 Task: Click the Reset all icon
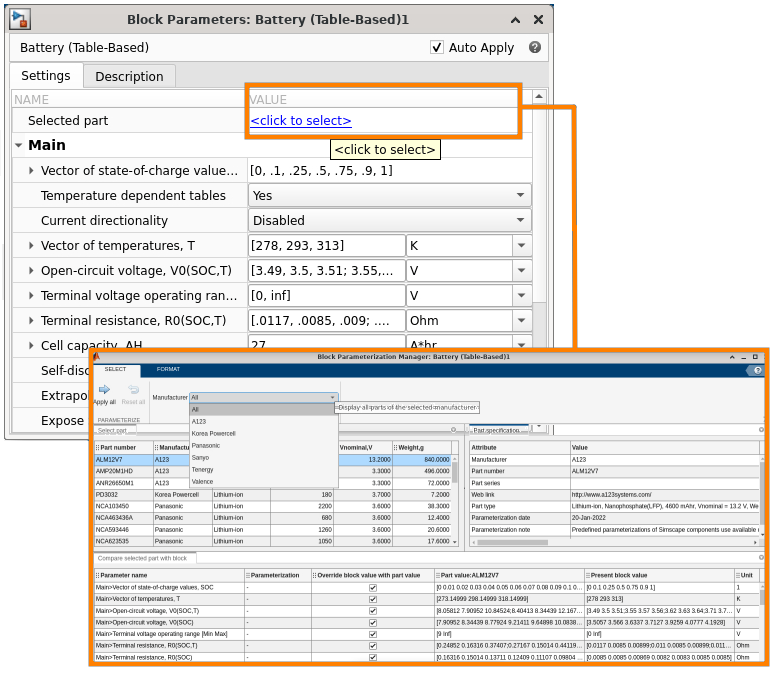tap(133, 389)
